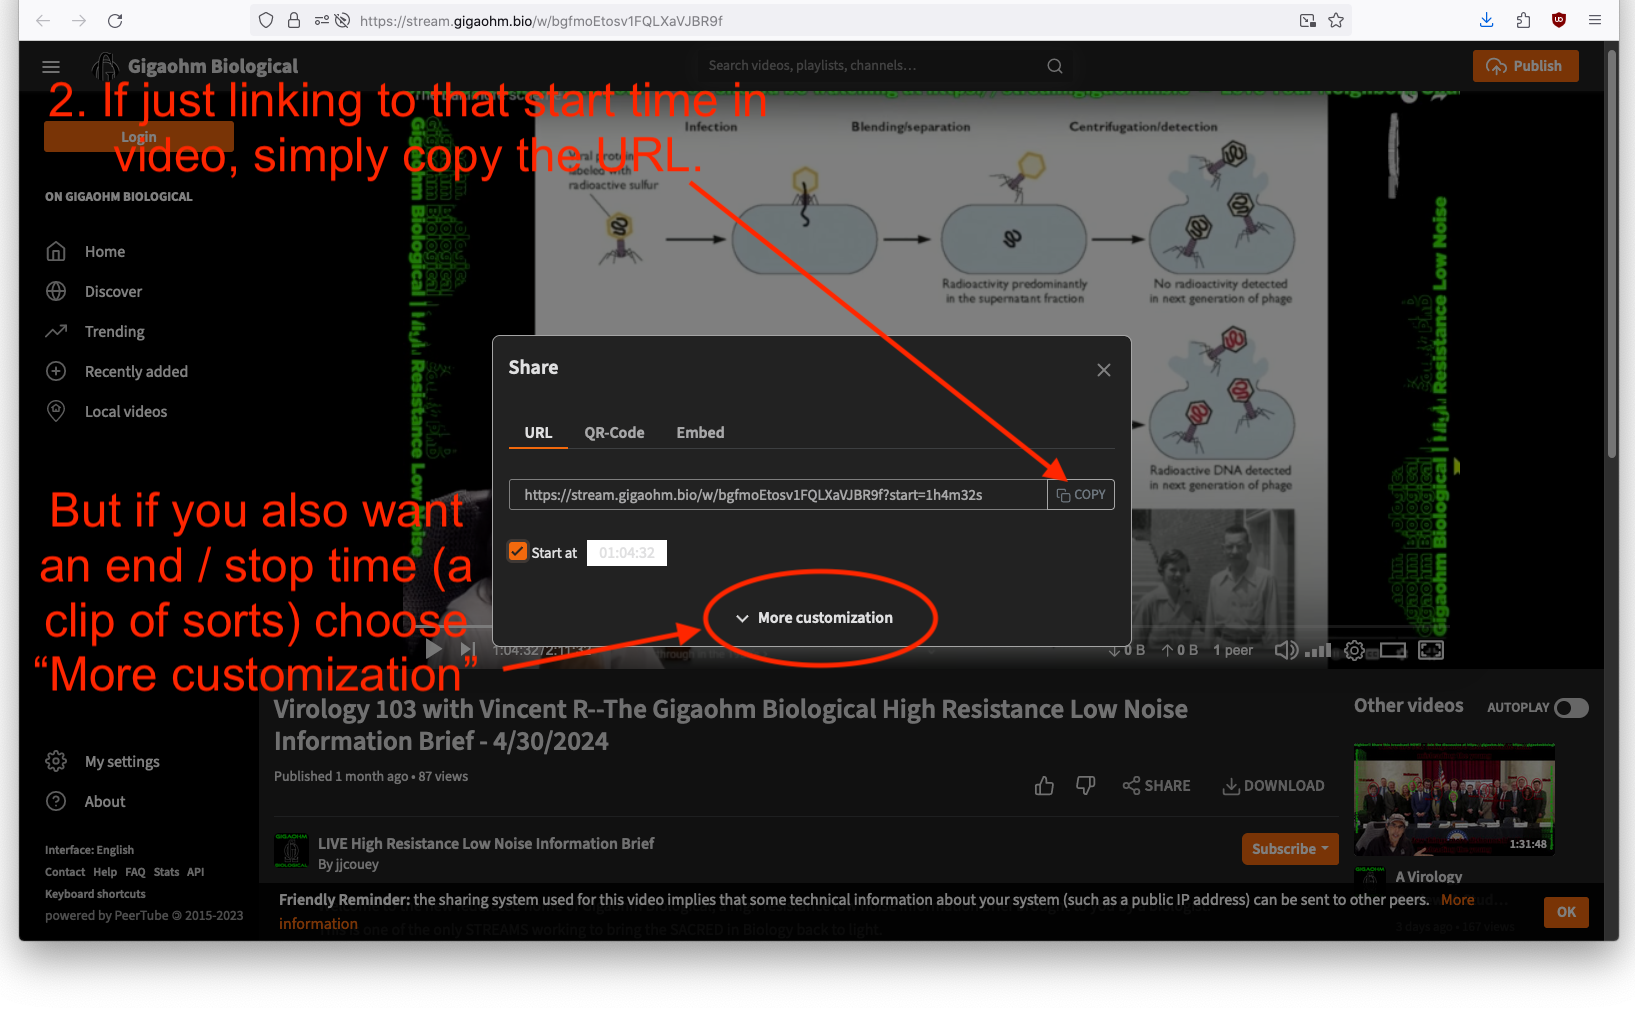The image size is (1635, 1015).
Task: Skip to the next video
Action: pyautogui.click(x=467, y=649)
